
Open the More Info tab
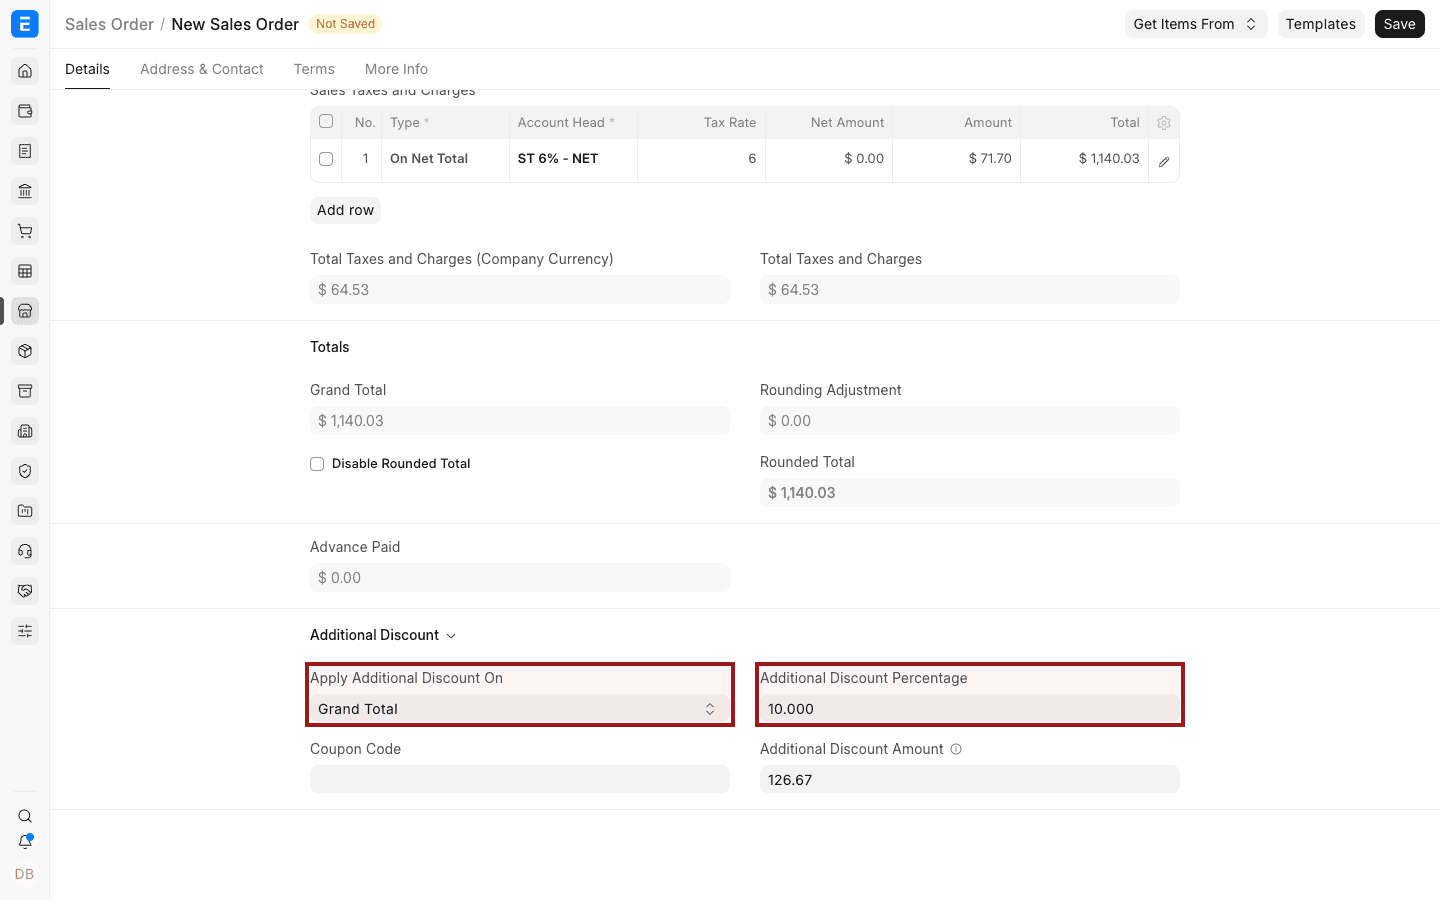pos(396,69)
